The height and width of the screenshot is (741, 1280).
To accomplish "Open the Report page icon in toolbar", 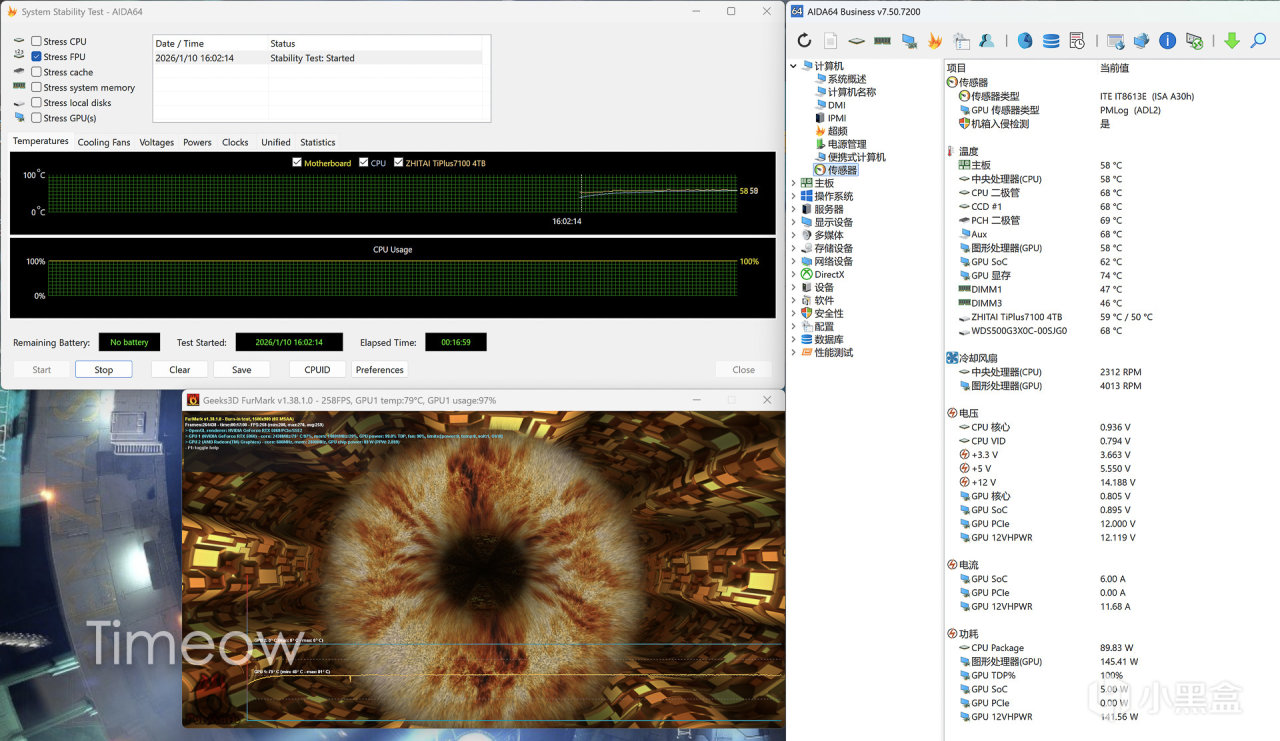I will 830,41.
